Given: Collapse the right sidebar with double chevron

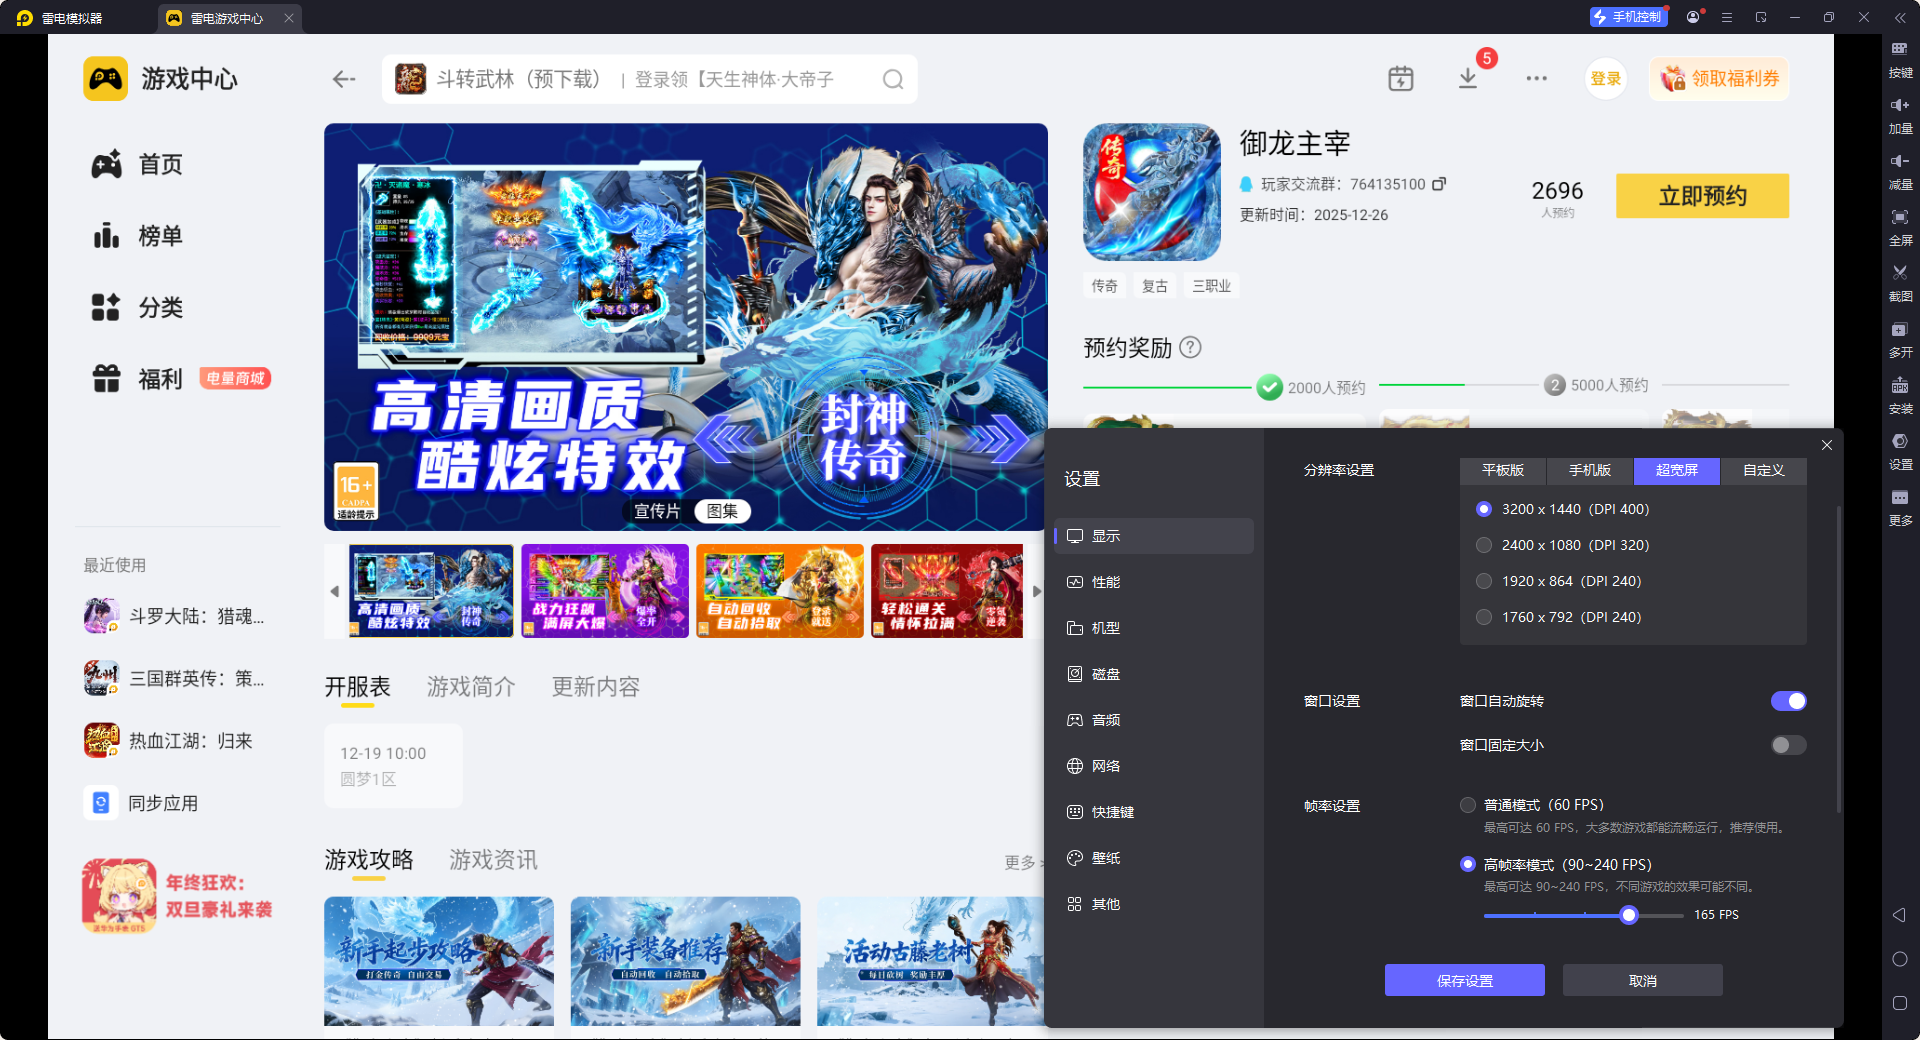Looking at the screenshot, I should click(x=1900, y=17).
